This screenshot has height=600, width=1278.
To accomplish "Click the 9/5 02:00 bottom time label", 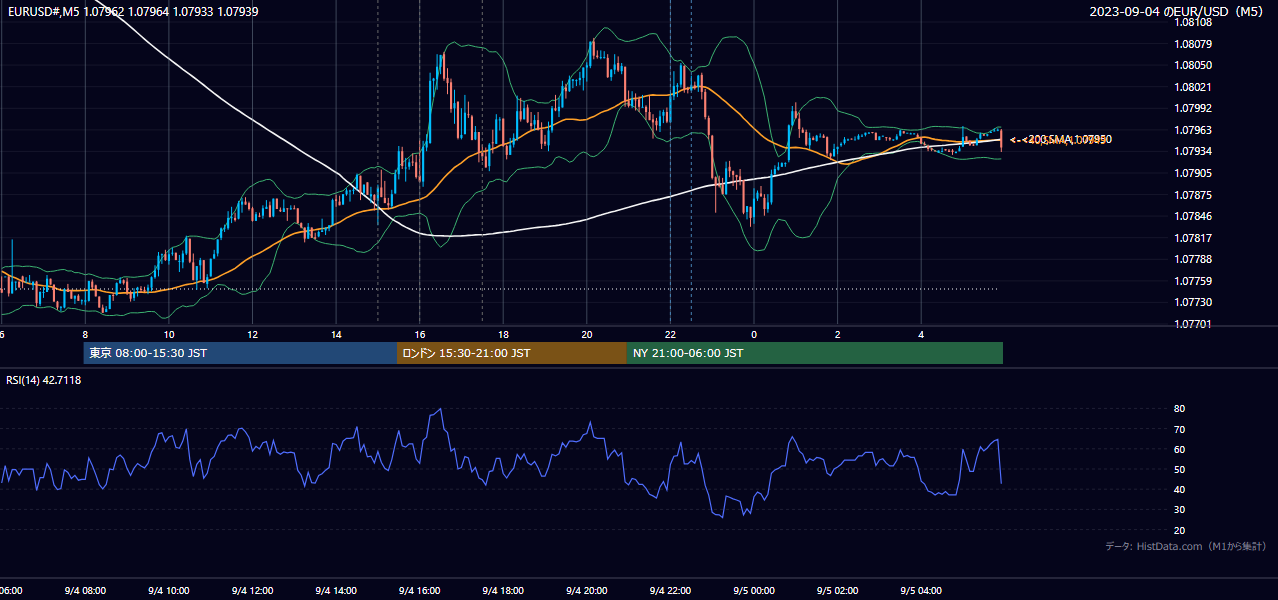I will 837,591.
